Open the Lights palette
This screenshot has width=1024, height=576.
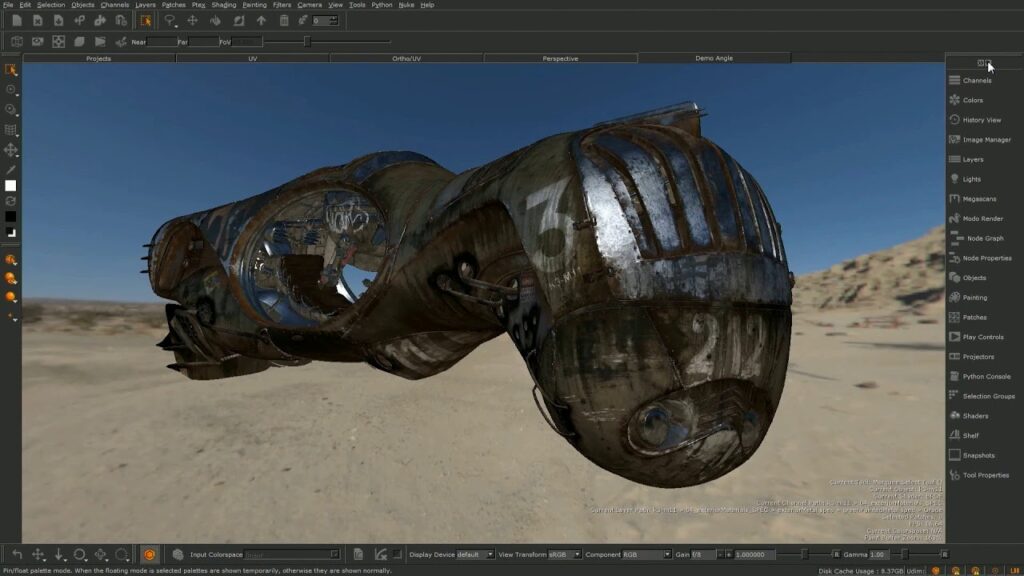(x=971, y=179)
